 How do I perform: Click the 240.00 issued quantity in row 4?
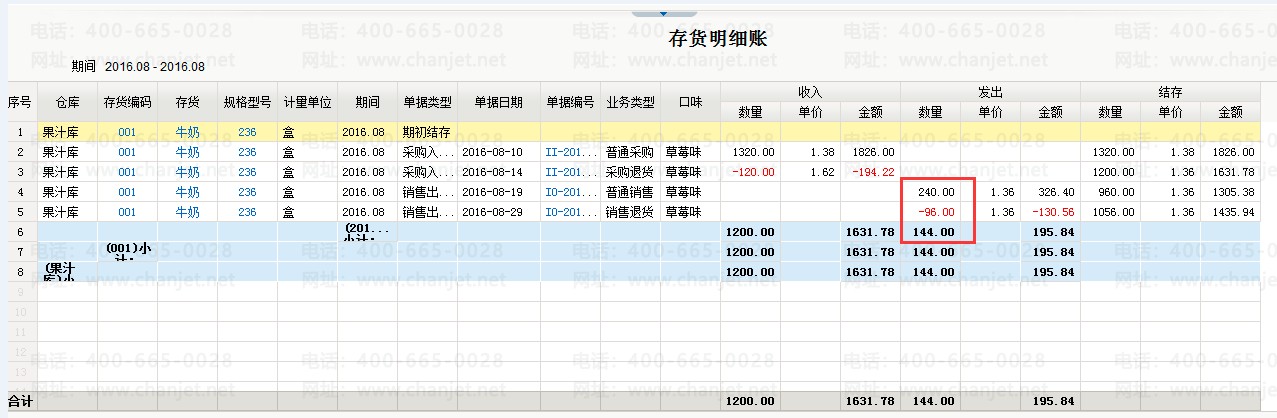coord(938,192)
